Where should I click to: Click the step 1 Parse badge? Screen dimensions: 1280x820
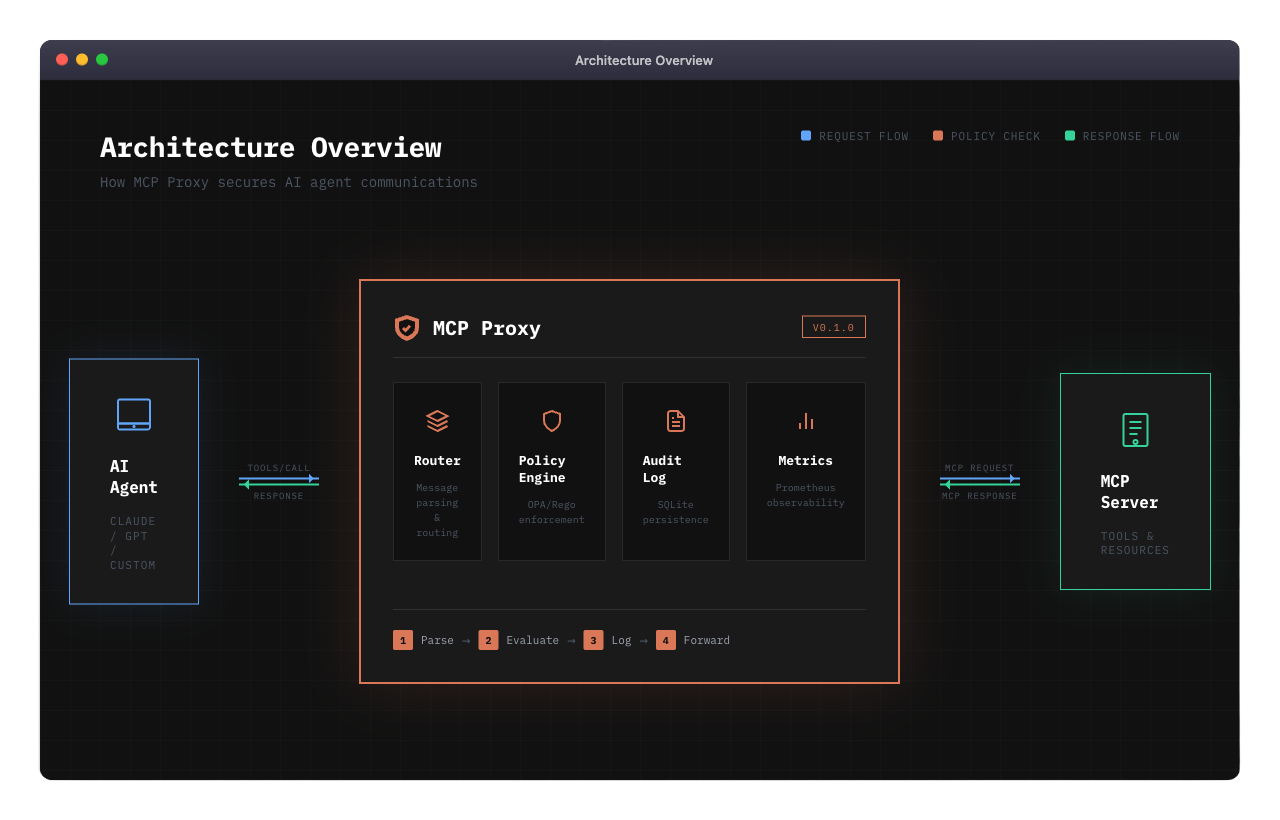[x=403, y=640]
